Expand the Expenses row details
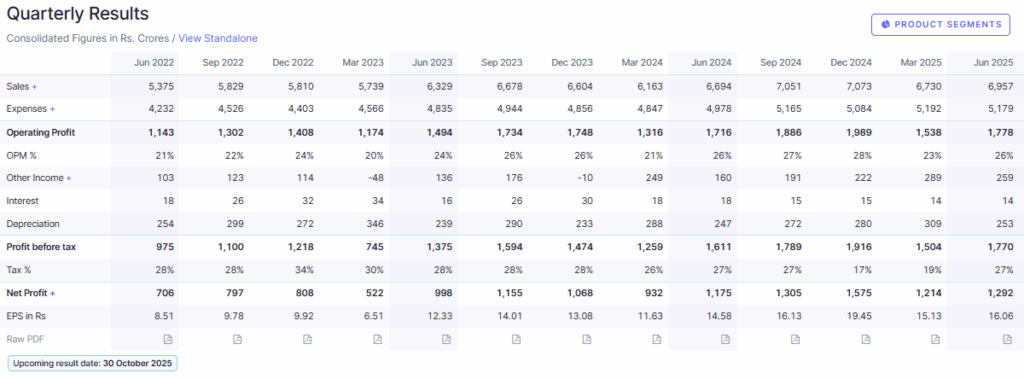1024x379 pixels. [52, 109]
